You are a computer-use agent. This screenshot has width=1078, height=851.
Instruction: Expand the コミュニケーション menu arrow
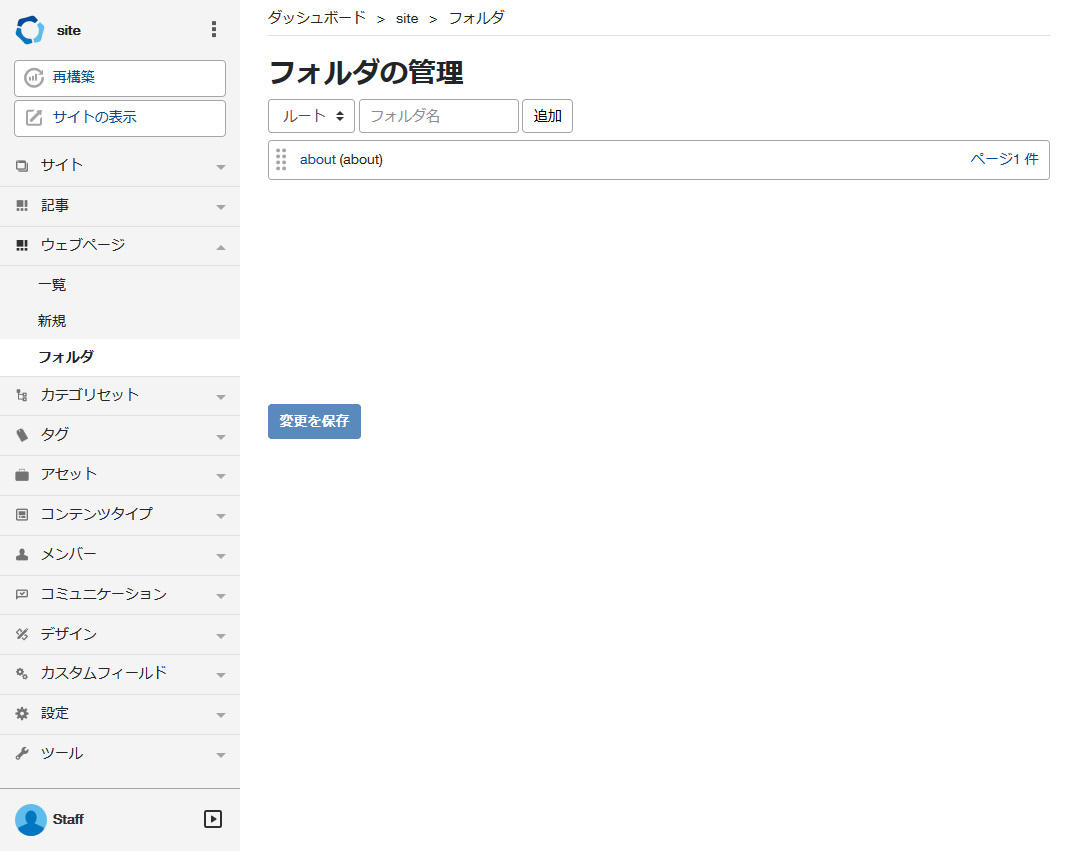221,595
